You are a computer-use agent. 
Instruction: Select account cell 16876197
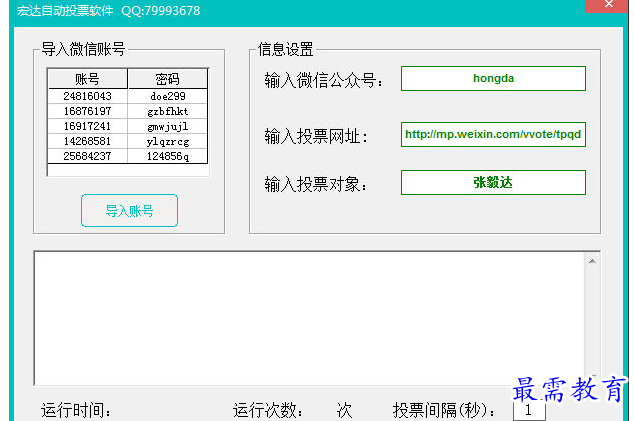pyautogui.click(x=87, y=111)
